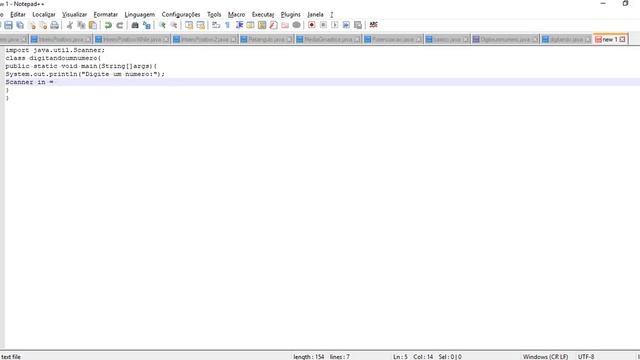Close the Retangulo.java tab

pos(289,40)
